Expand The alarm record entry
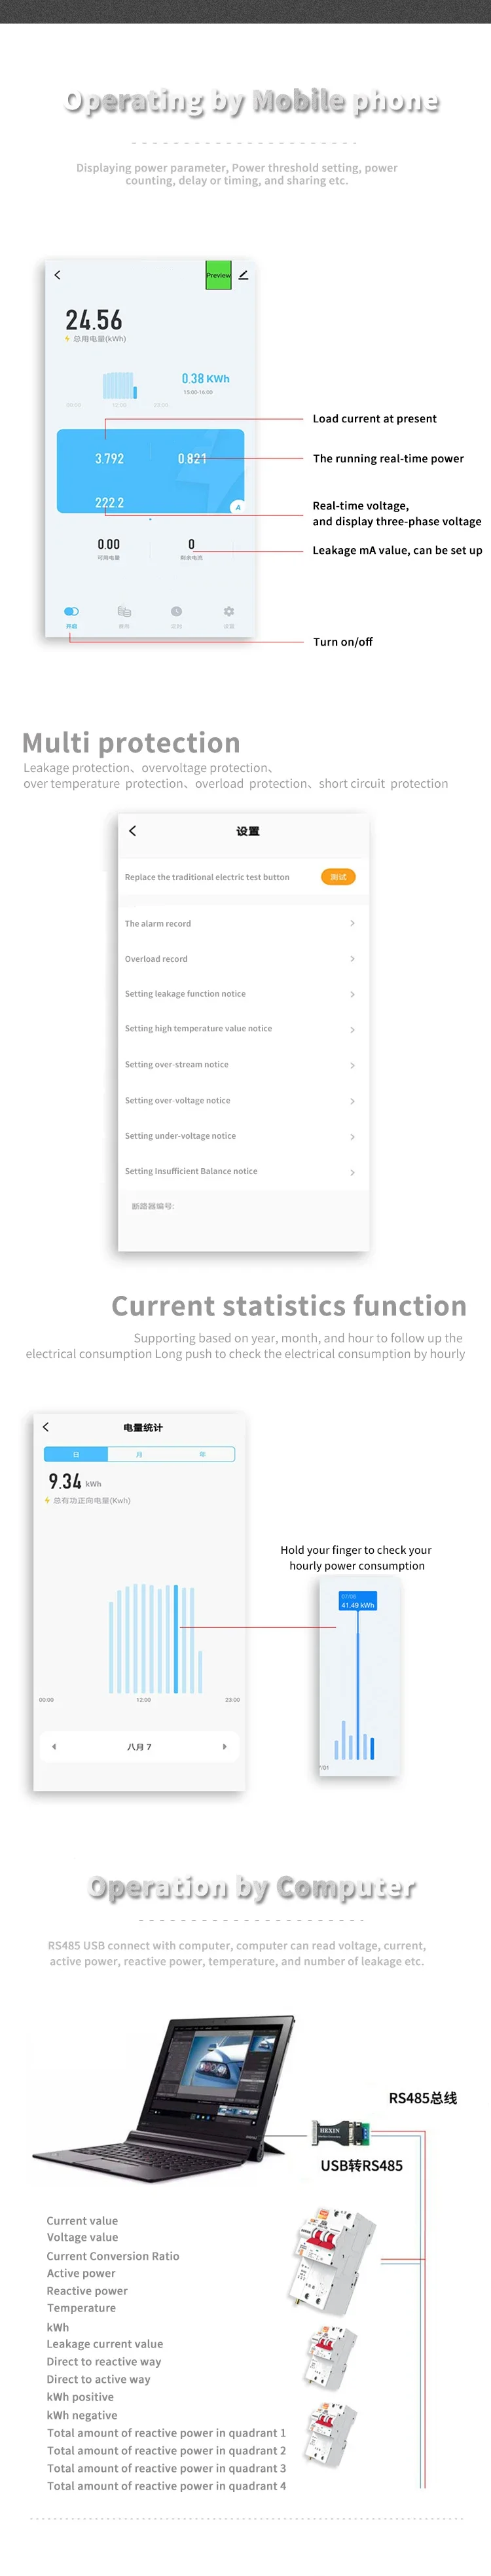Image resolution: width=491 pixels, height=2576 pixels. point(352,924)
